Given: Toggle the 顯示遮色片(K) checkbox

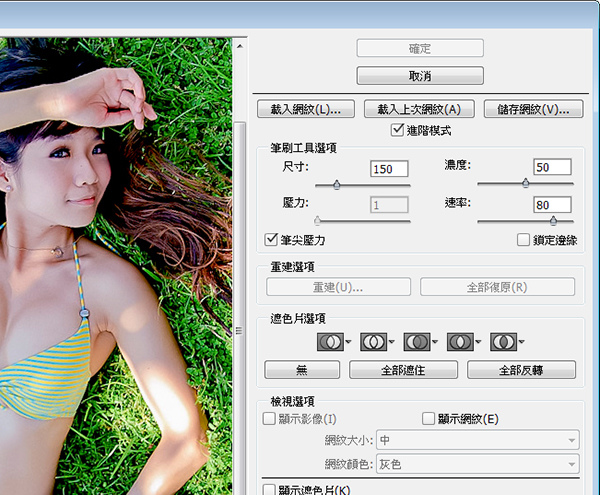Looking at the screenshot, I should pyautogui.click(x=269, y=490).
